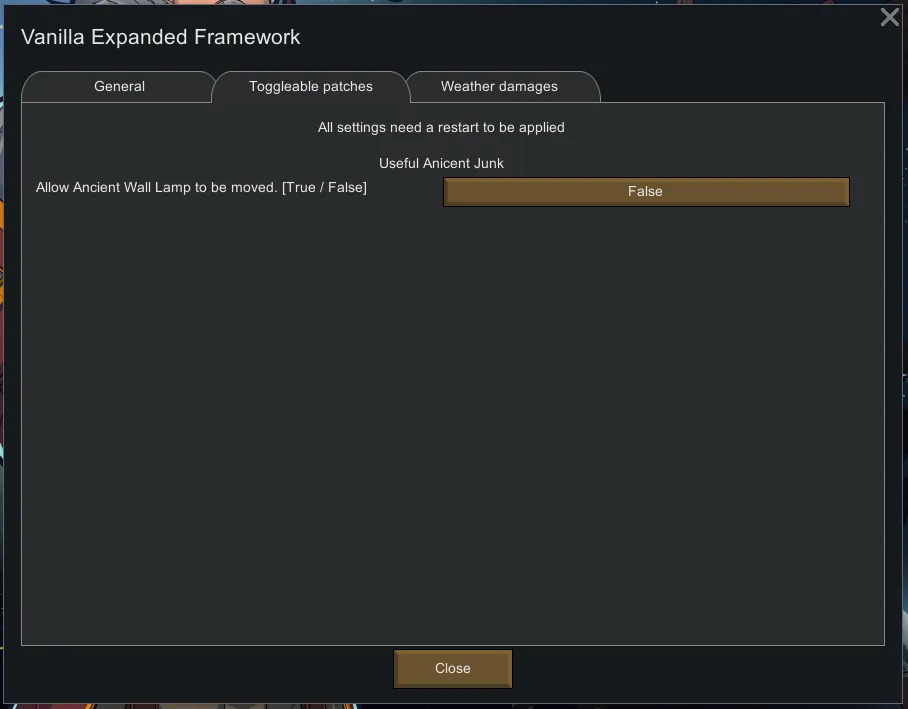Image resolution: width=908 pixels, height=709 pixels.
Task: Select the Useful Anicent Junk heading
Action: pyautogui.click(x=441, y=163)
